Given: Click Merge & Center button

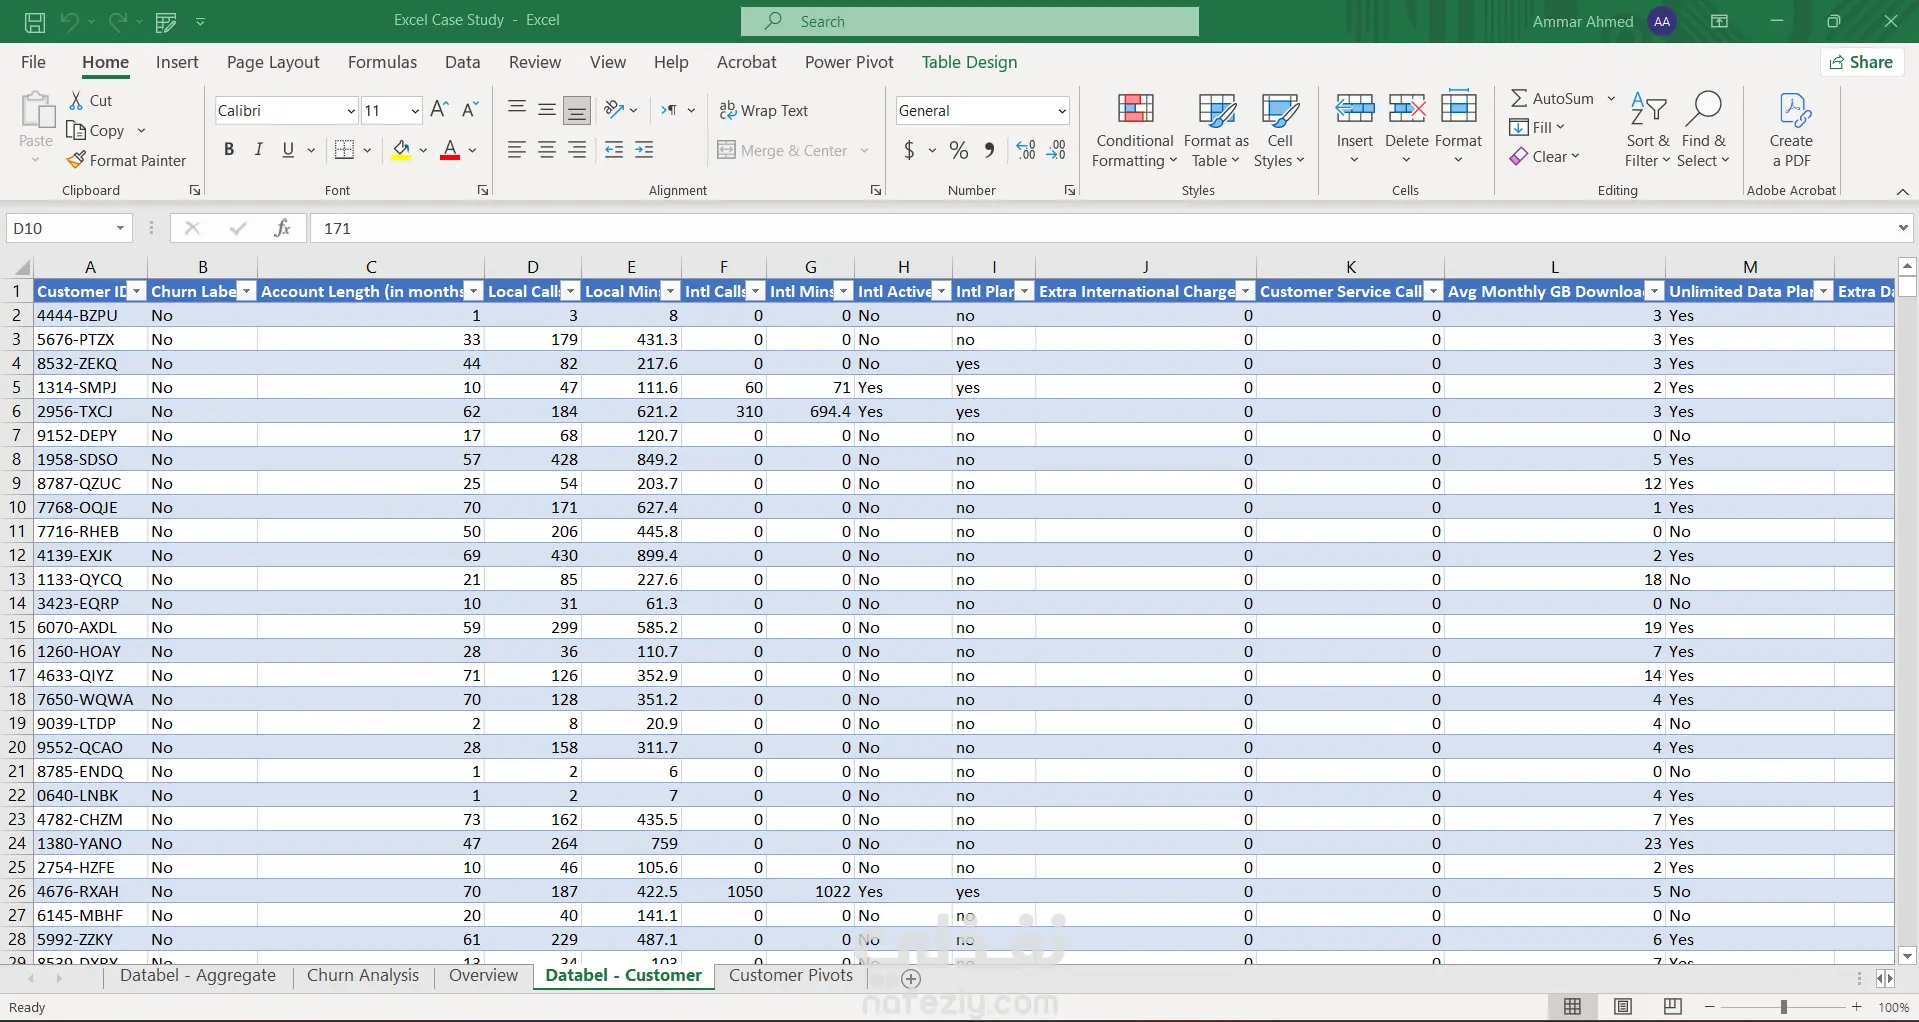Looking at the screenshot, I should (784, 150).
